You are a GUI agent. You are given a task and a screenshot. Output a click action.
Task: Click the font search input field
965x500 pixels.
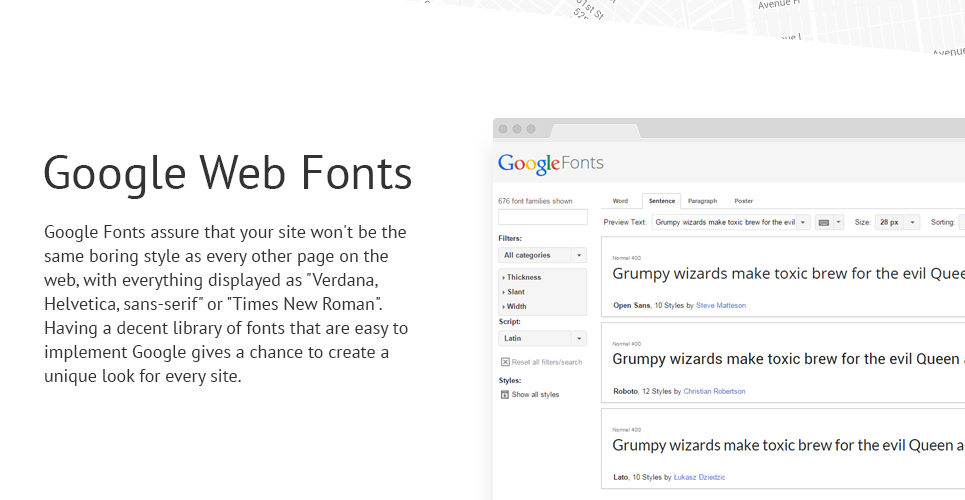pyautogui.click(x=543, y=217)
